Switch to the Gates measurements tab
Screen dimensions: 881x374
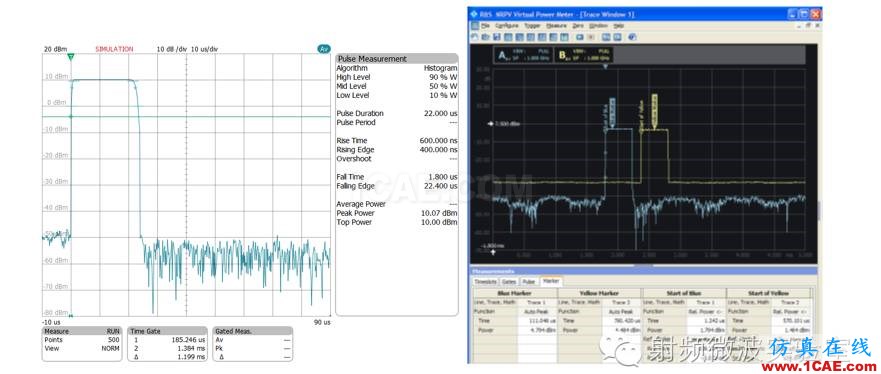tap(509, 282)
